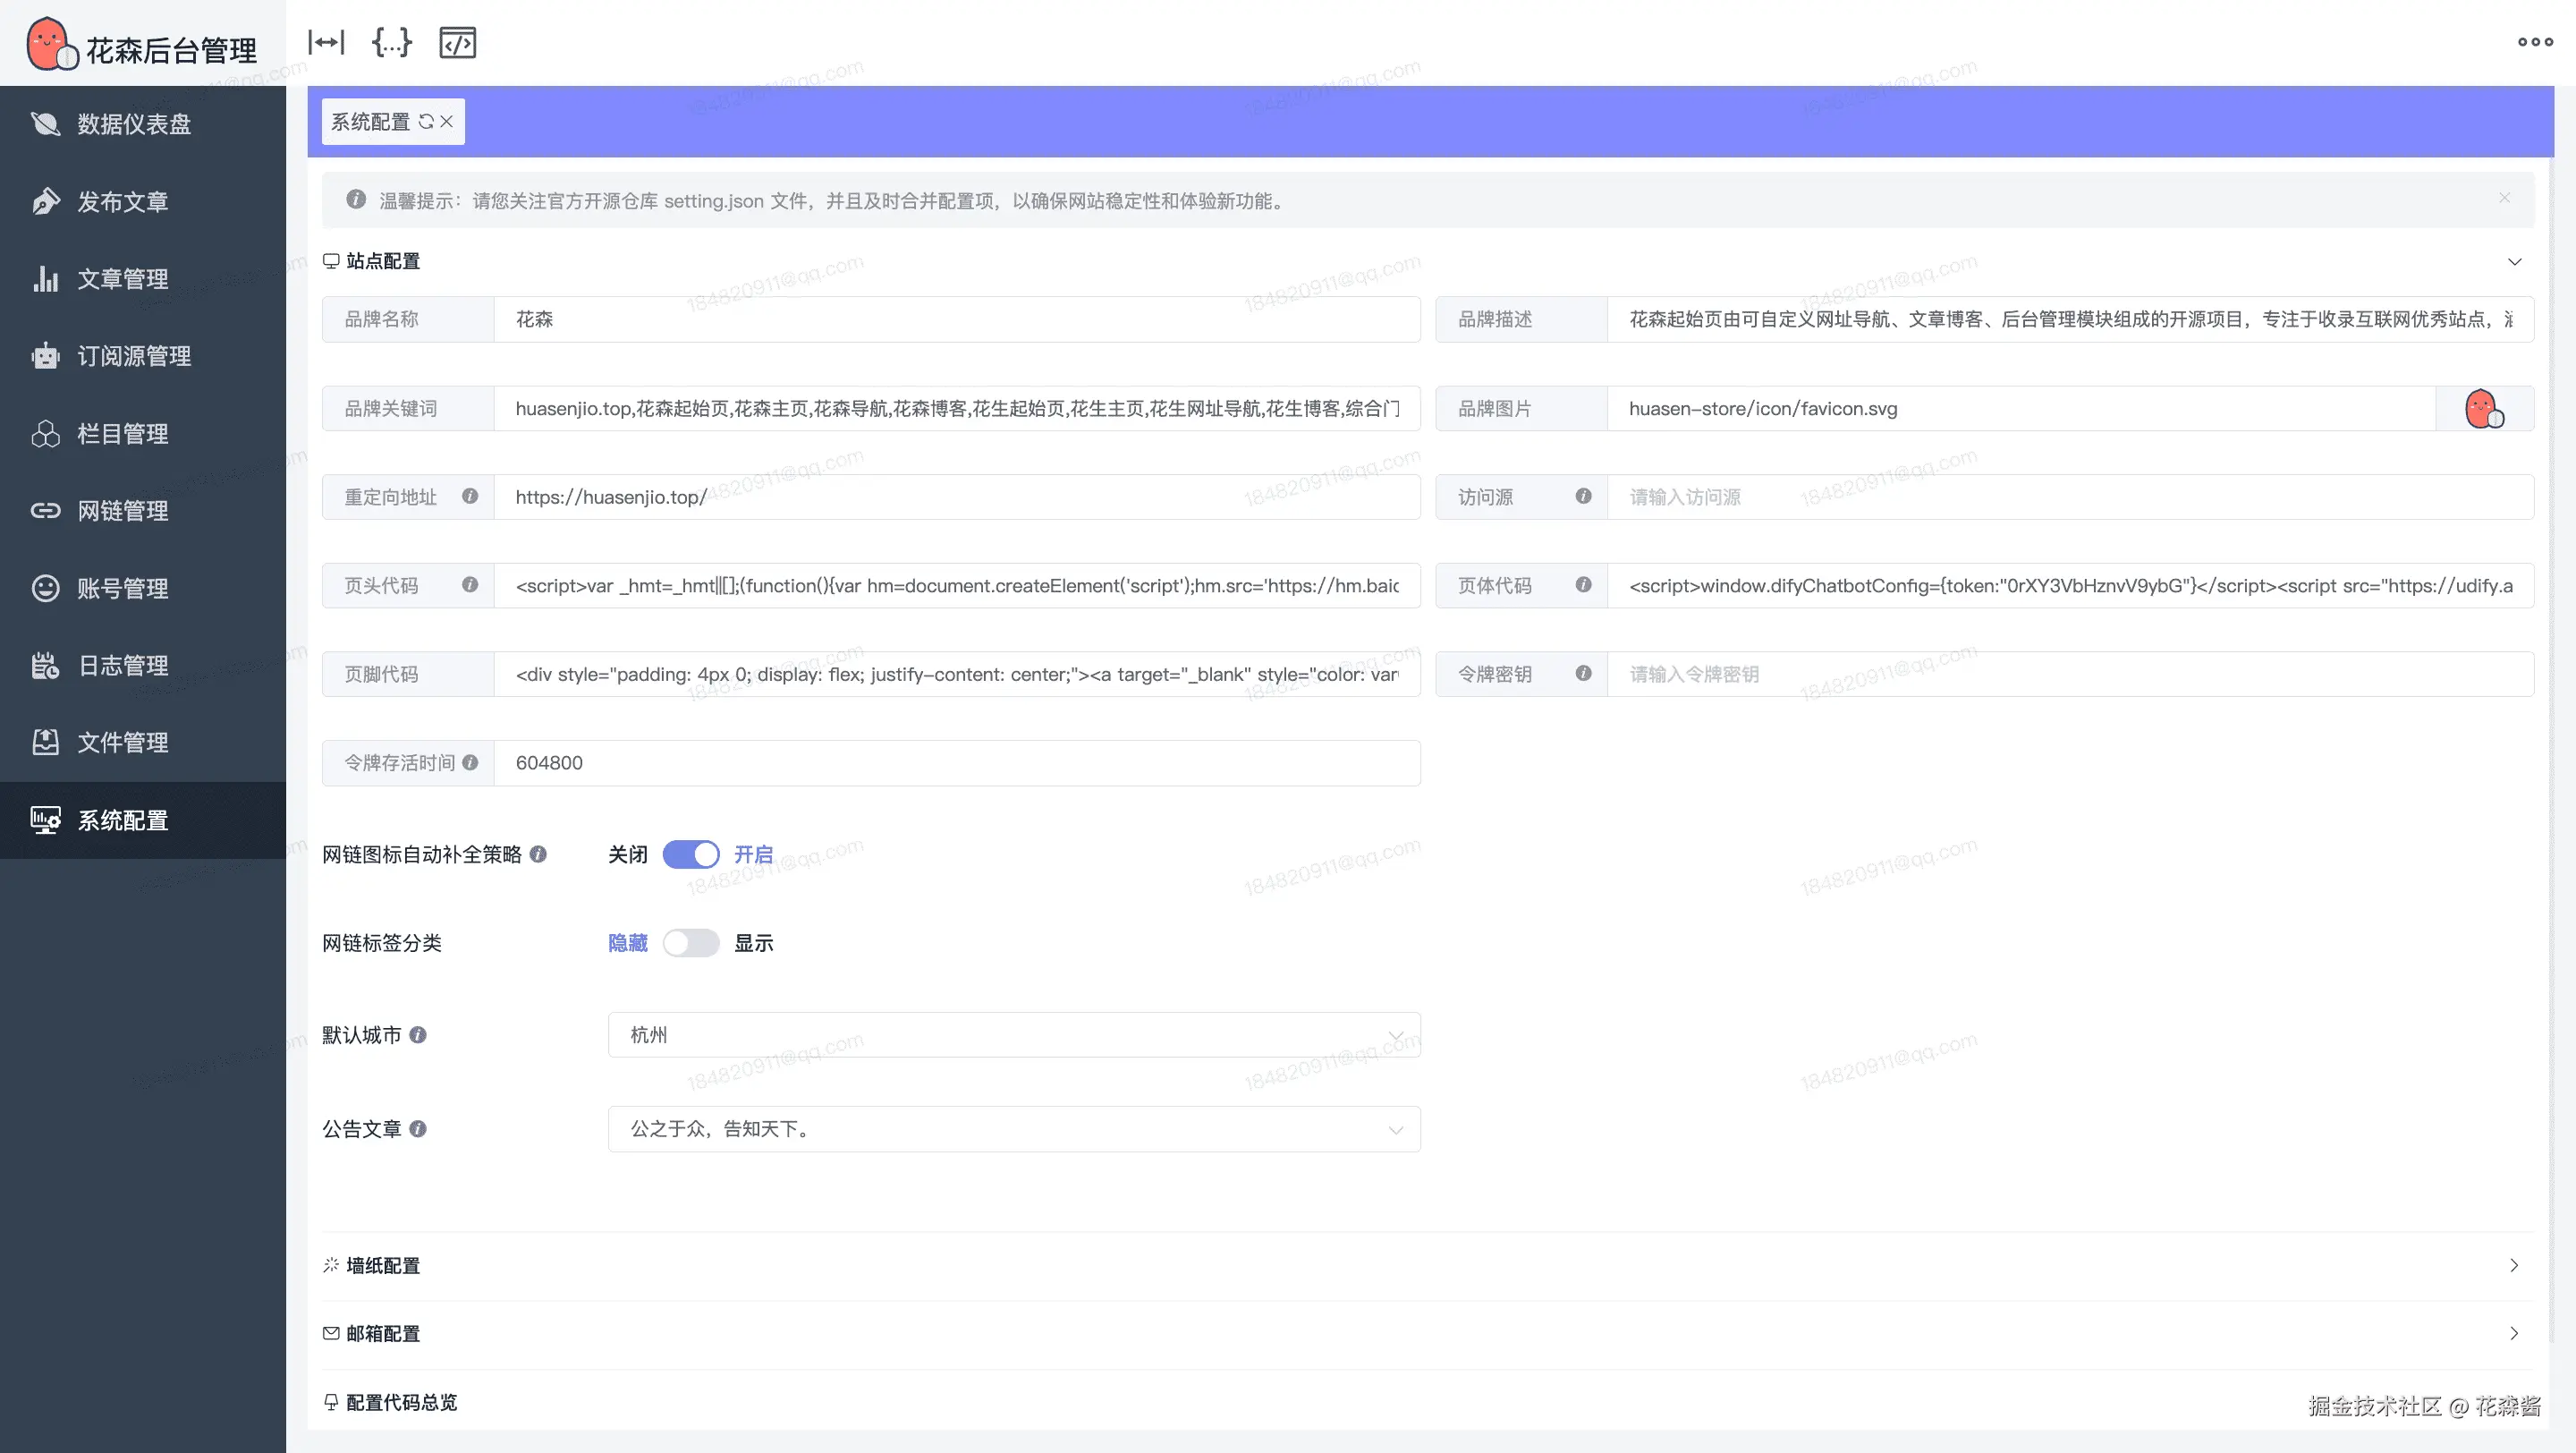Click the 令牌存活时间 input field
This screenshot has width=2576, height=1453.
tap(956, 763)
